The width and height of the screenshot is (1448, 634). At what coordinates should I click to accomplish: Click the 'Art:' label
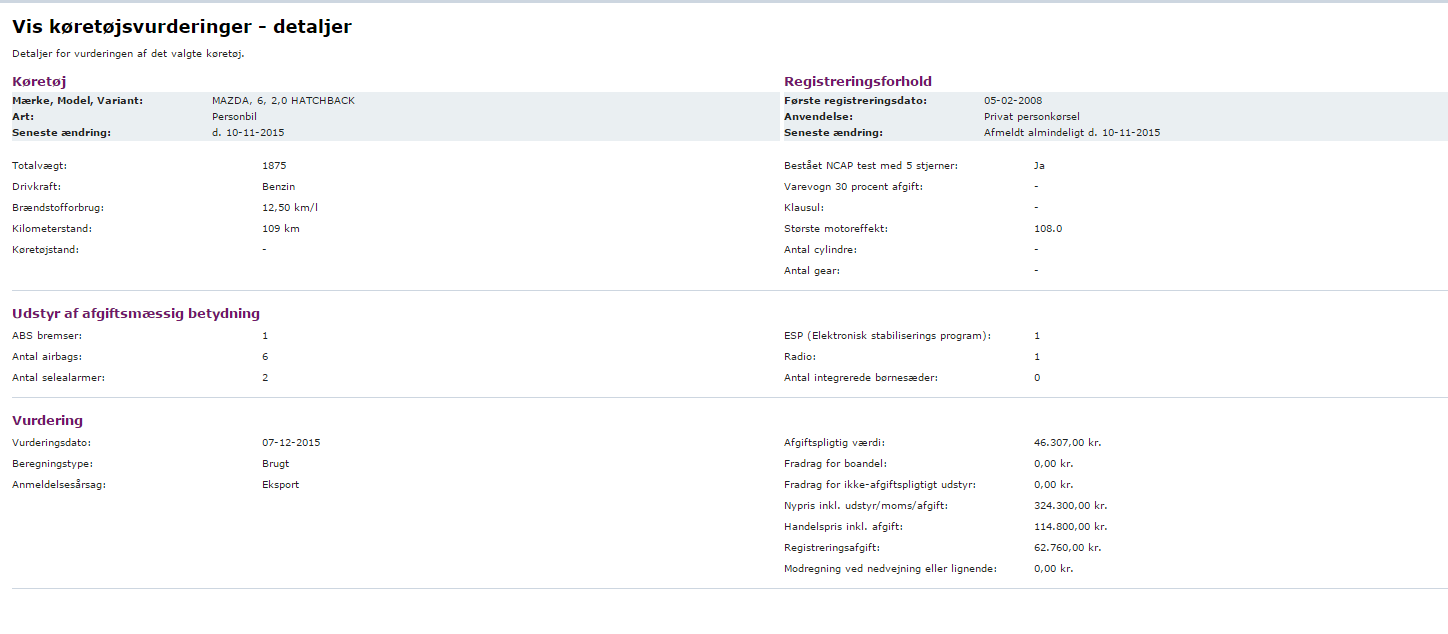click(21, 116)
